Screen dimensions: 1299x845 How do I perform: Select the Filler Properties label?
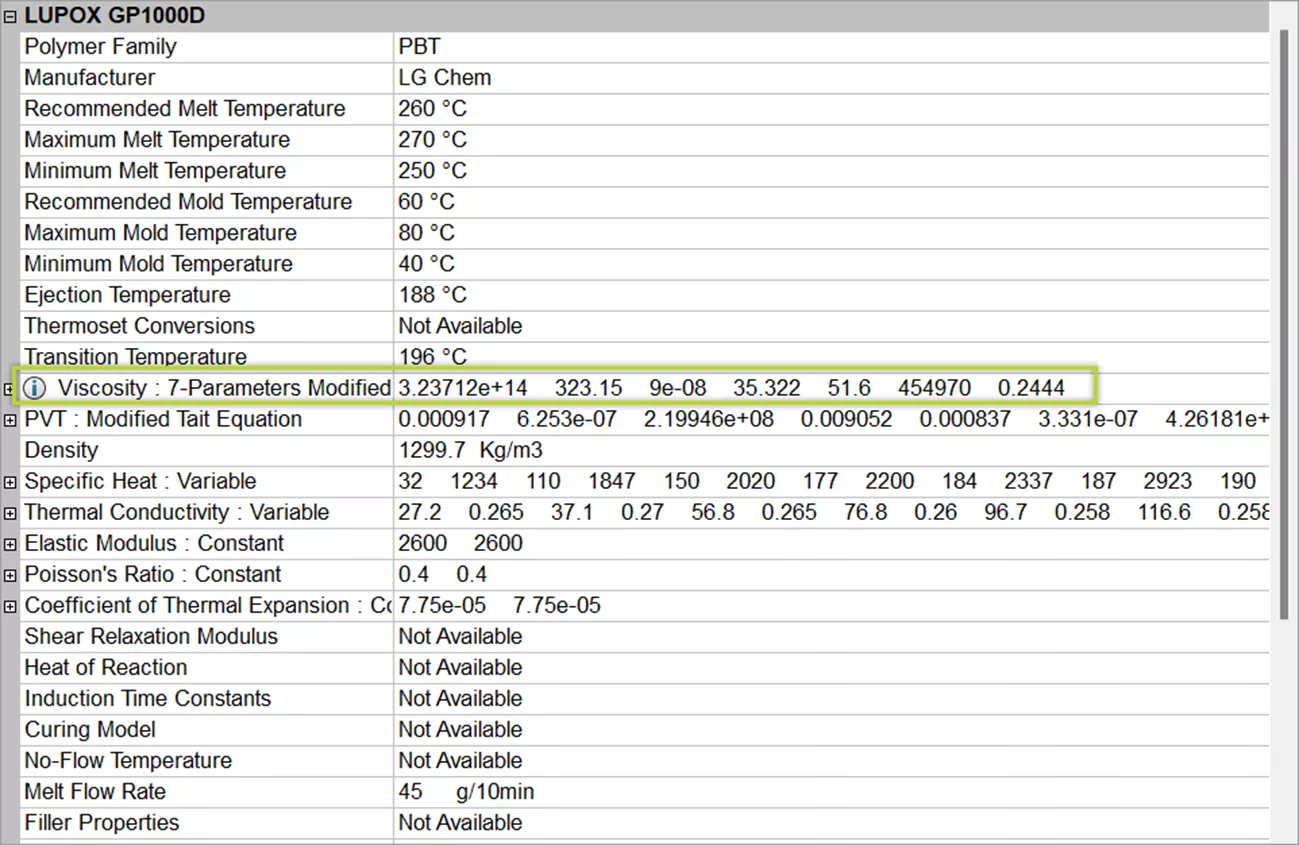[101, 822]
